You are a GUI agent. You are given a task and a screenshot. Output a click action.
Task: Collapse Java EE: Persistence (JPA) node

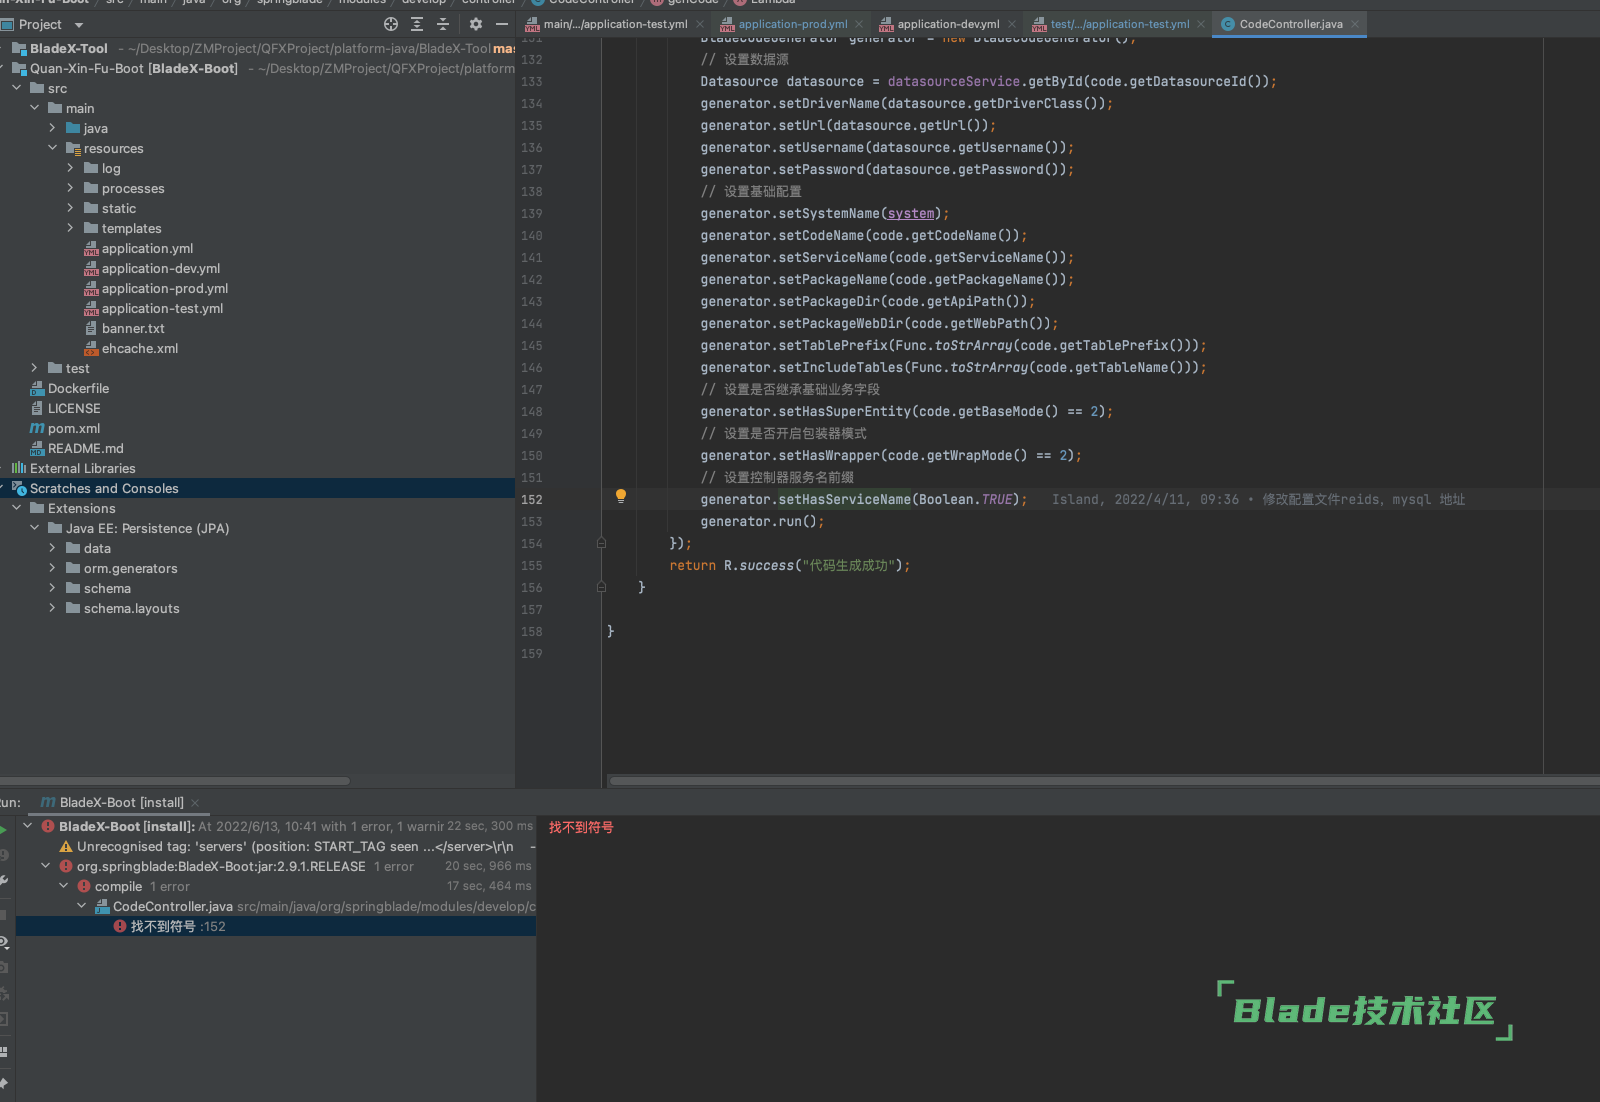pyautogui.click(x=35, y=528)
